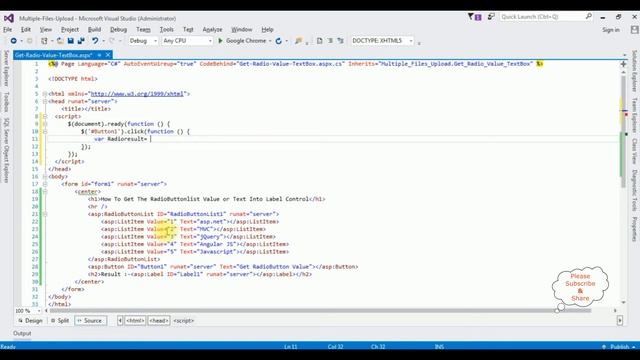This screenshot has width=640, height=360.
Task: Click the Redo toolbar icon
Action: (x=111, y=41)
